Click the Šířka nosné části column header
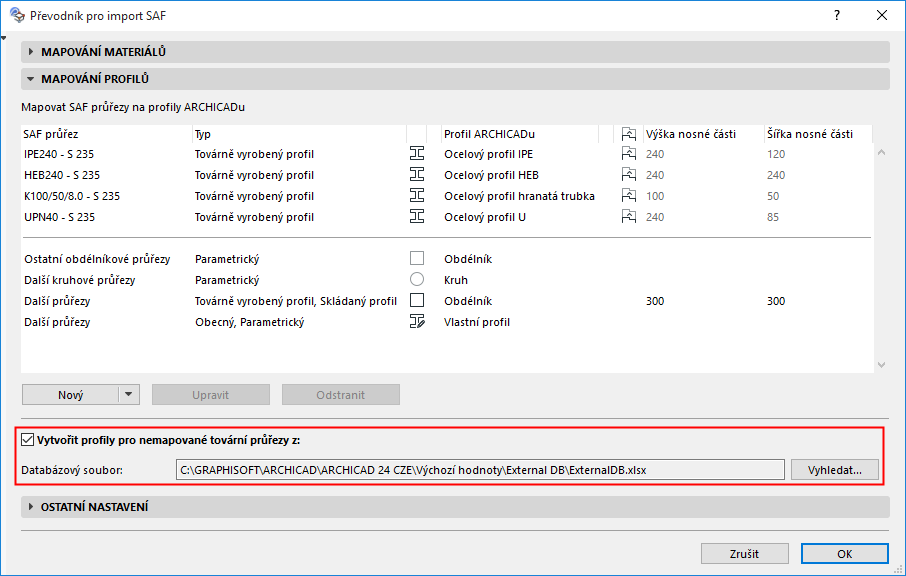Image resolution: width=906 pixels, height=576 pixels. pos(818,134)
